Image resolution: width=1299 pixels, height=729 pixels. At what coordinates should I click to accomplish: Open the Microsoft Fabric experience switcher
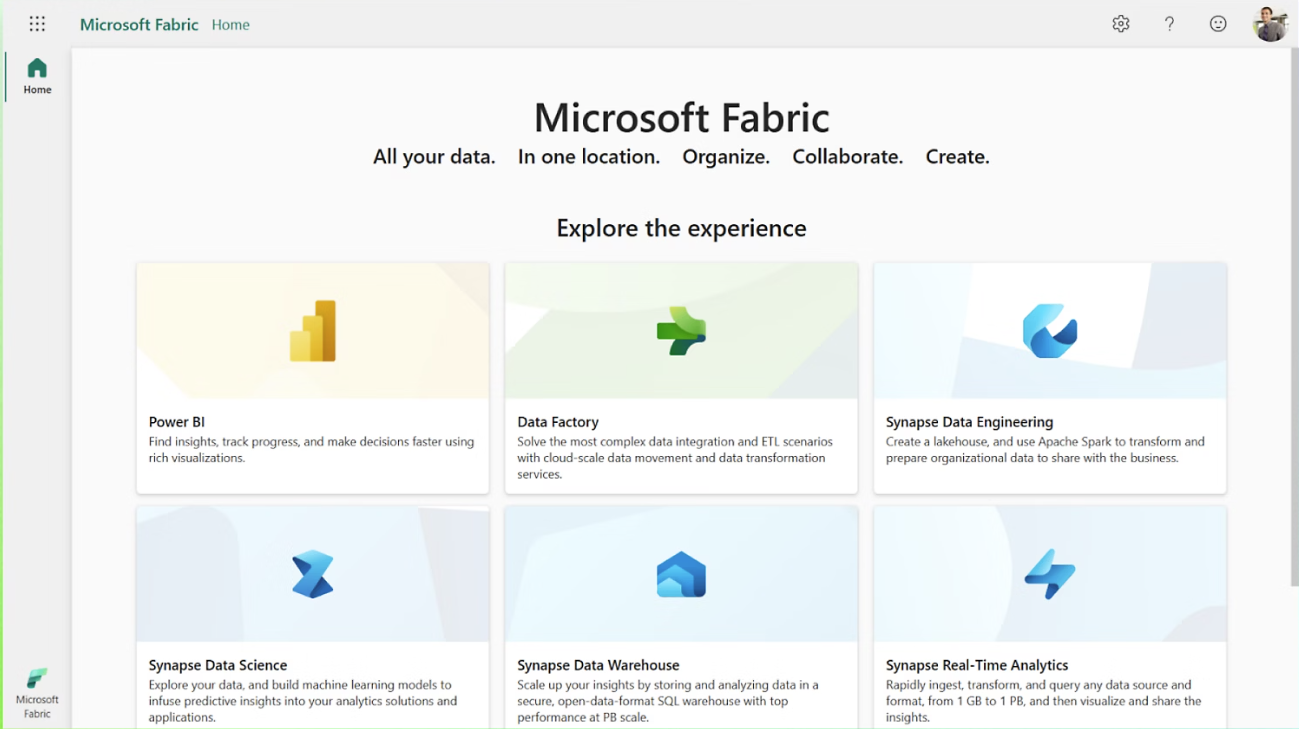(x=37, y=693)
